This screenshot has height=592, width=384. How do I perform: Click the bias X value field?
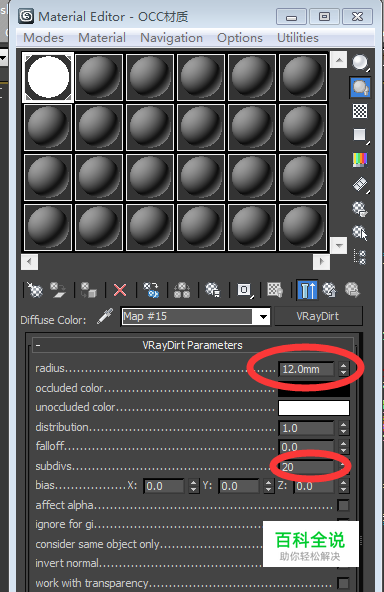164,486
